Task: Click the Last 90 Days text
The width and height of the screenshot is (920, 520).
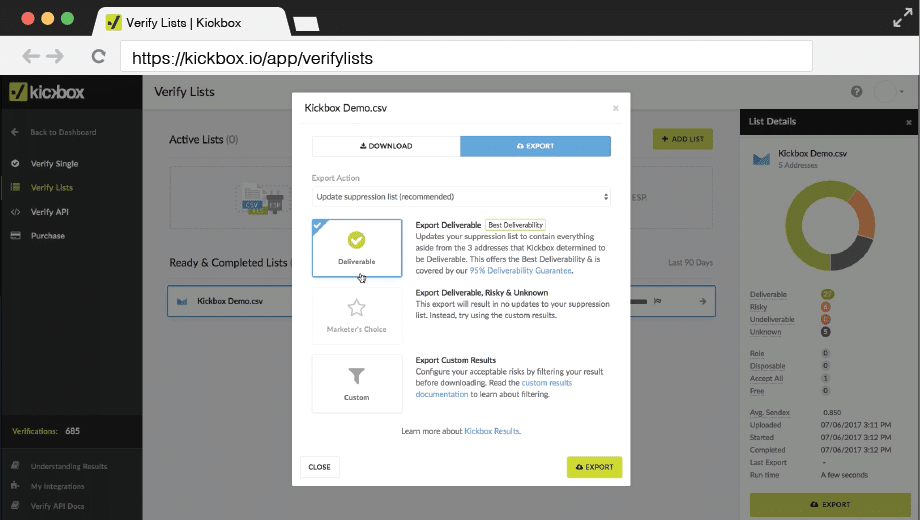Action: [x=690, y=262]
